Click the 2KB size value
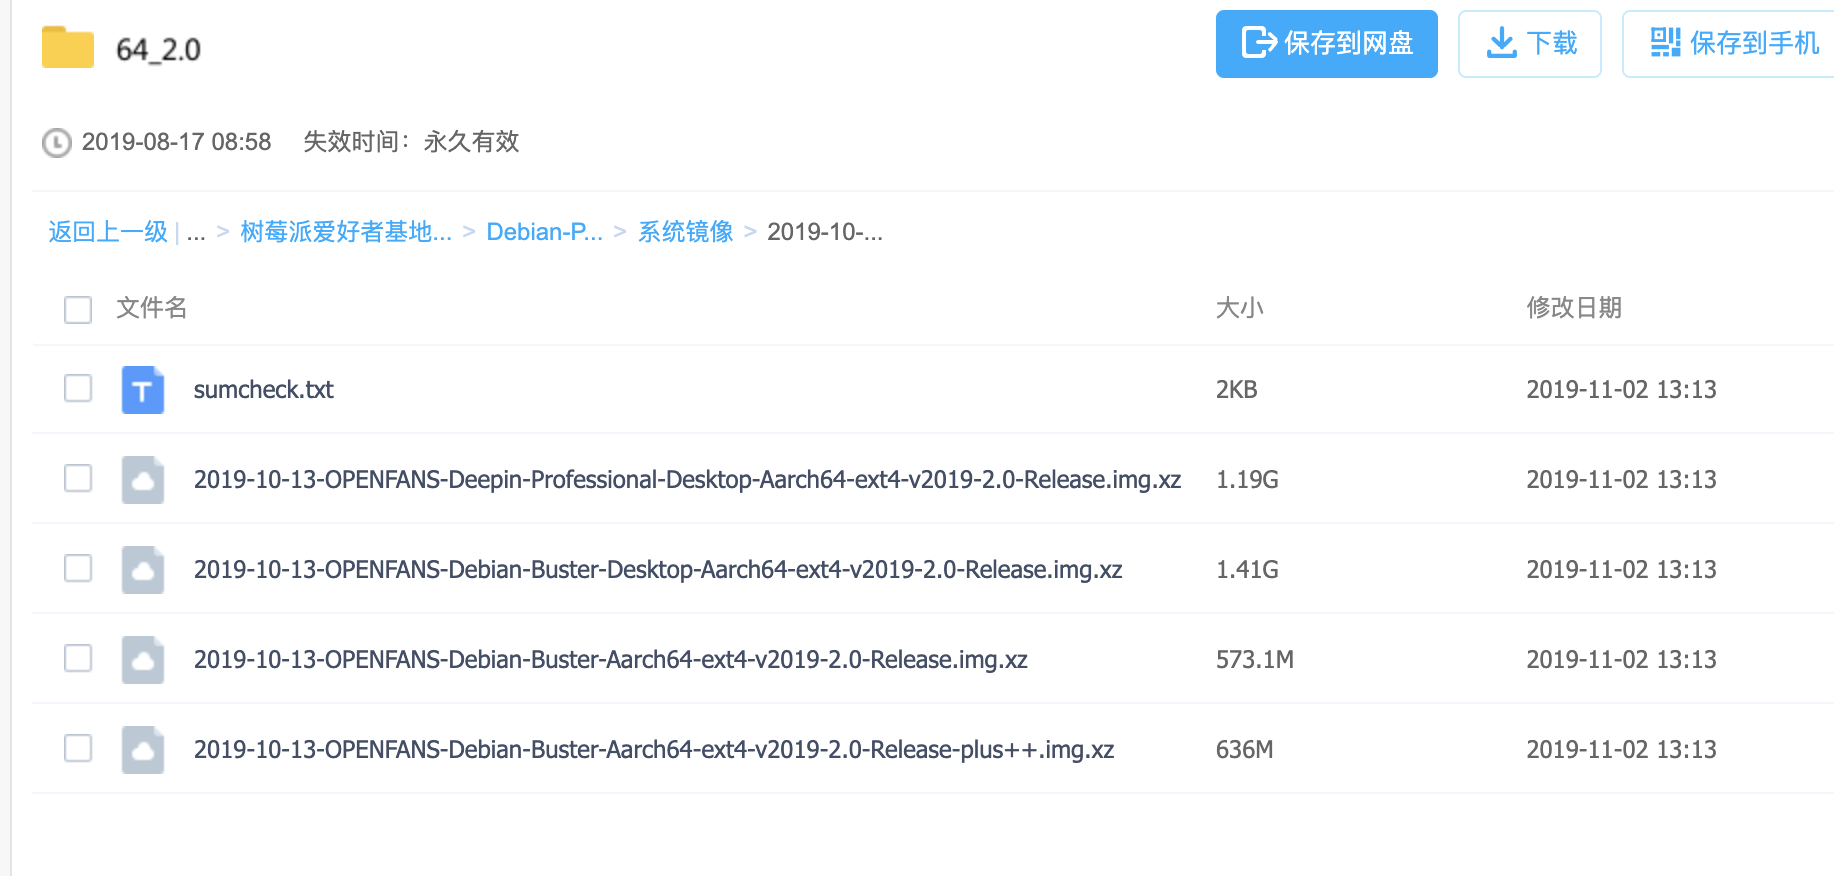 pos(1237,390)
